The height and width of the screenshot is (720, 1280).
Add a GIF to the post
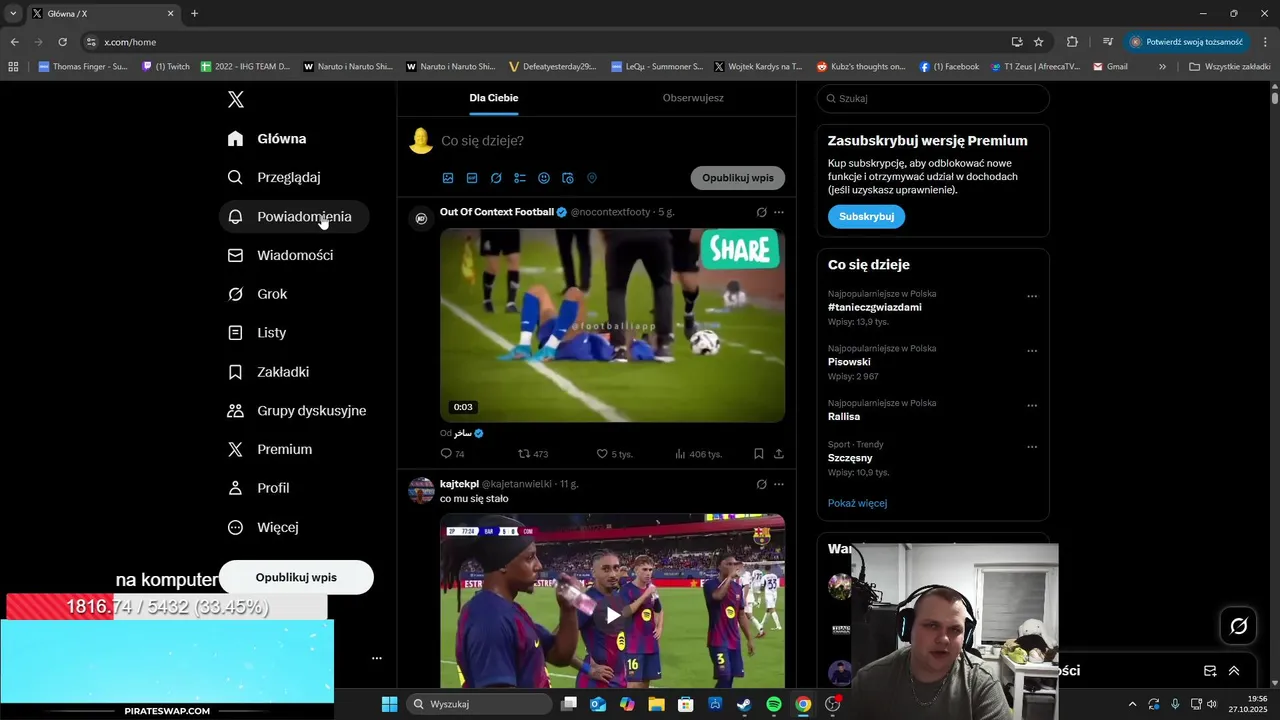tap(472, 178)
